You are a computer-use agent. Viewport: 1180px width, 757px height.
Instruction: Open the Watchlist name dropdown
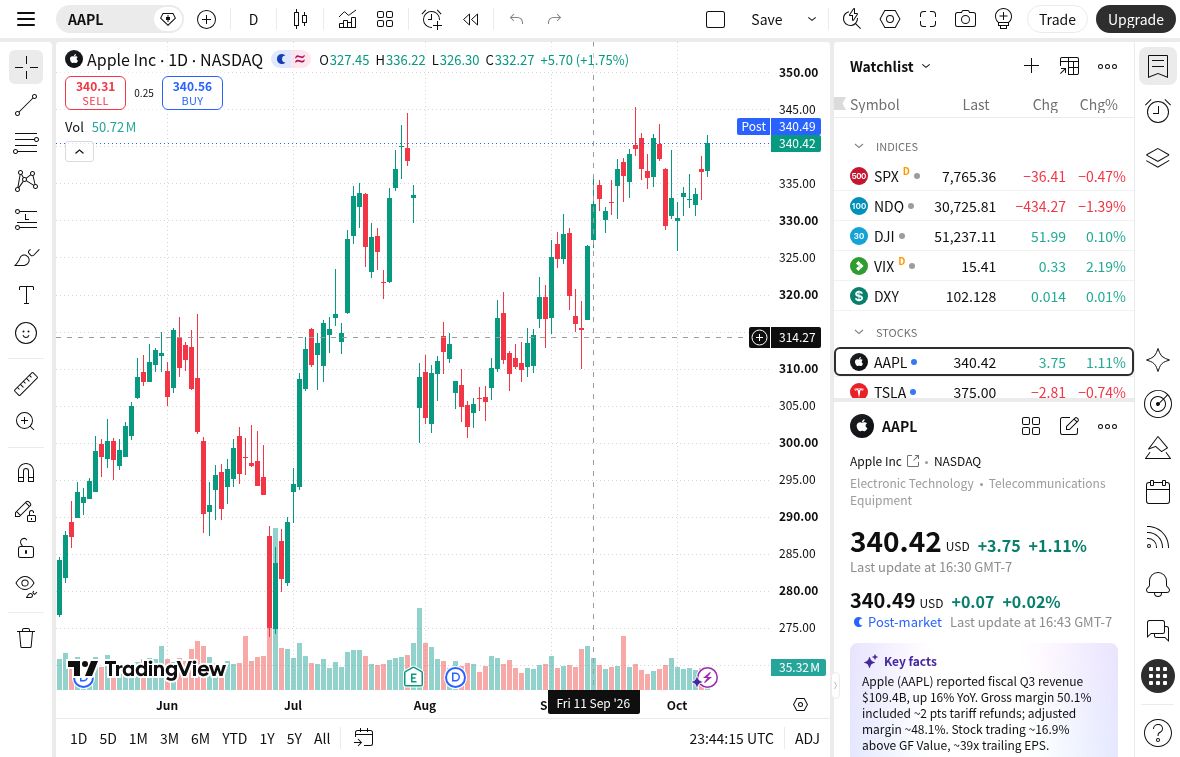click(x=890, y=66)
